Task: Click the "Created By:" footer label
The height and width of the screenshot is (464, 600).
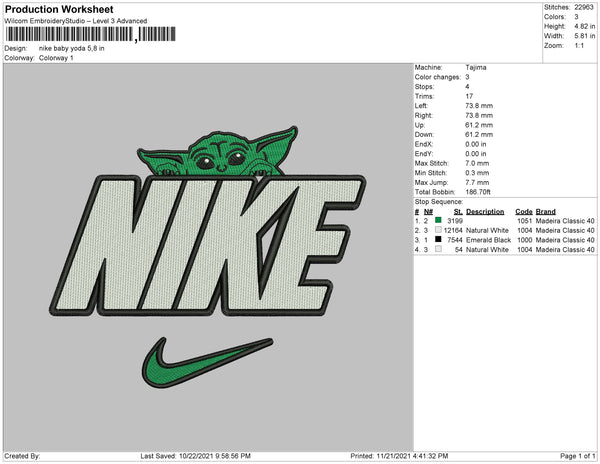Action: [x=22, y=456]
